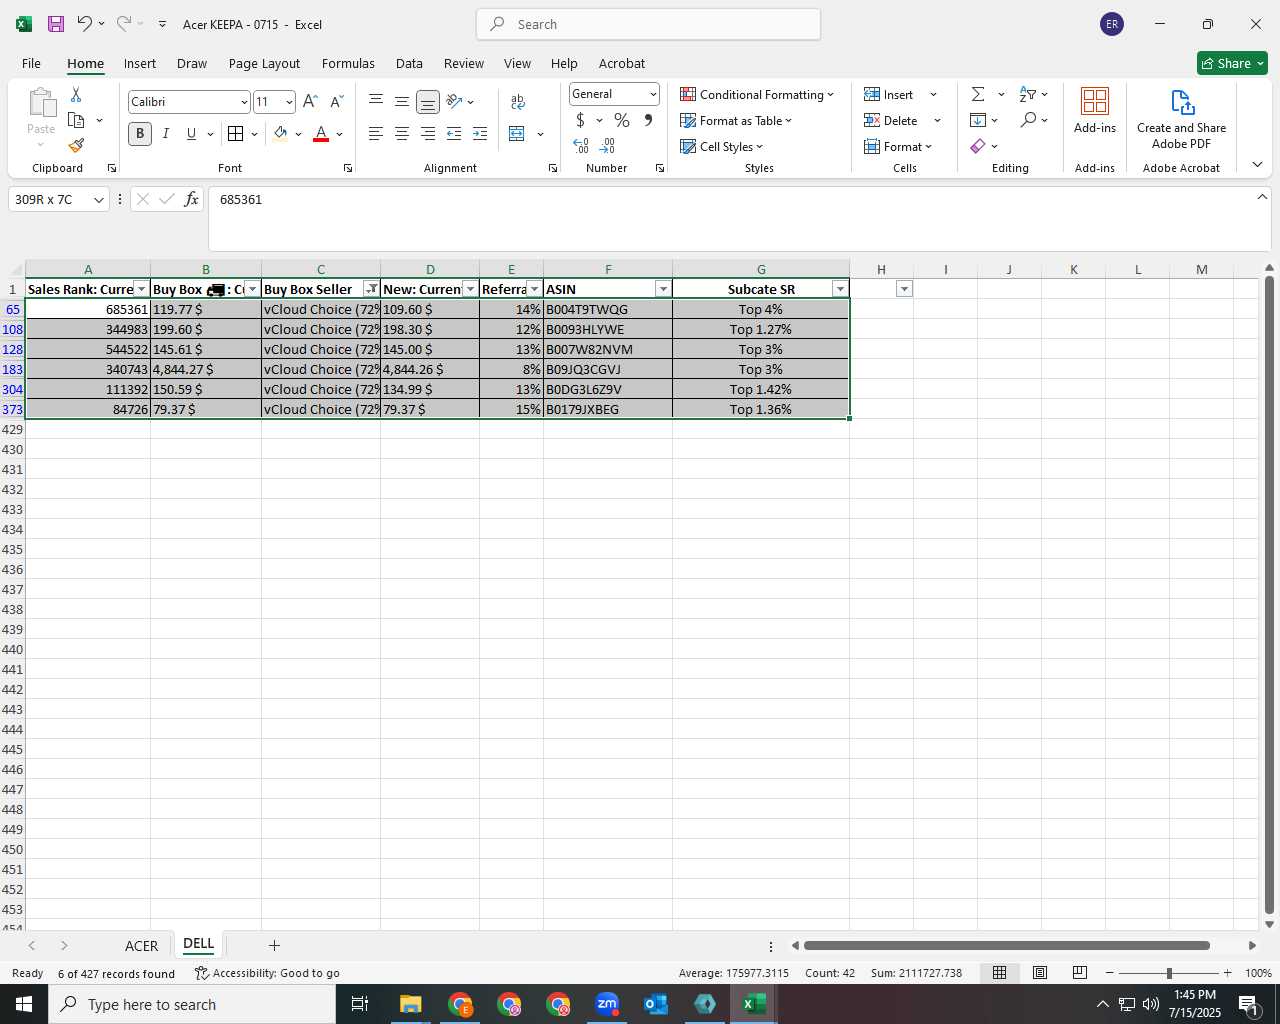
Task: Decrease indent of cell contents
Action: click(454, 133)
